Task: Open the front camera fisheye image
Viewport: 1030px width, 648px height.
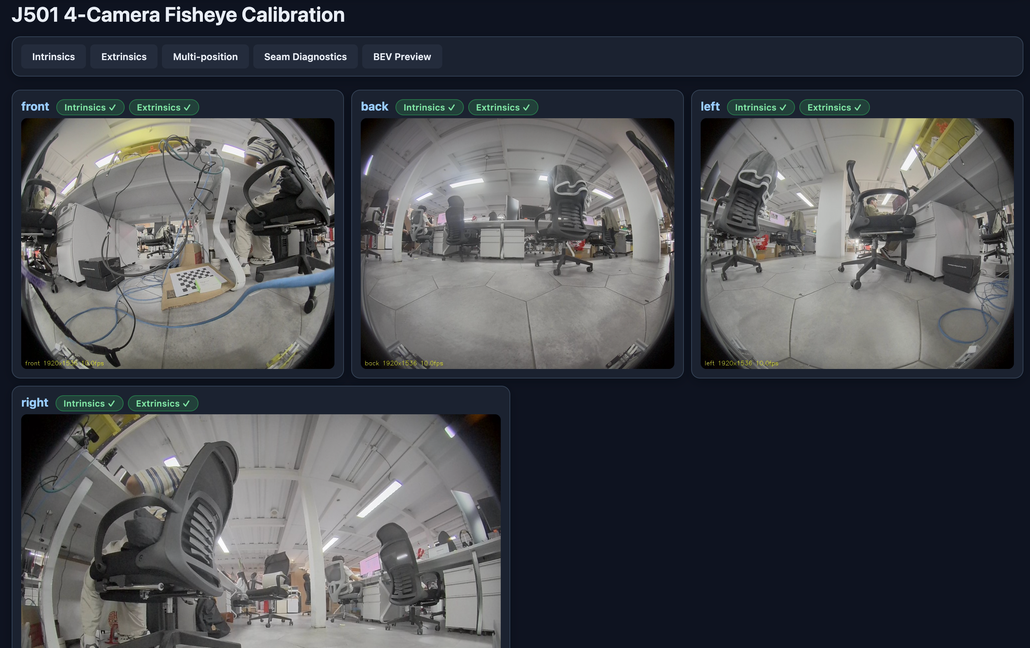Action: point(177,243)
